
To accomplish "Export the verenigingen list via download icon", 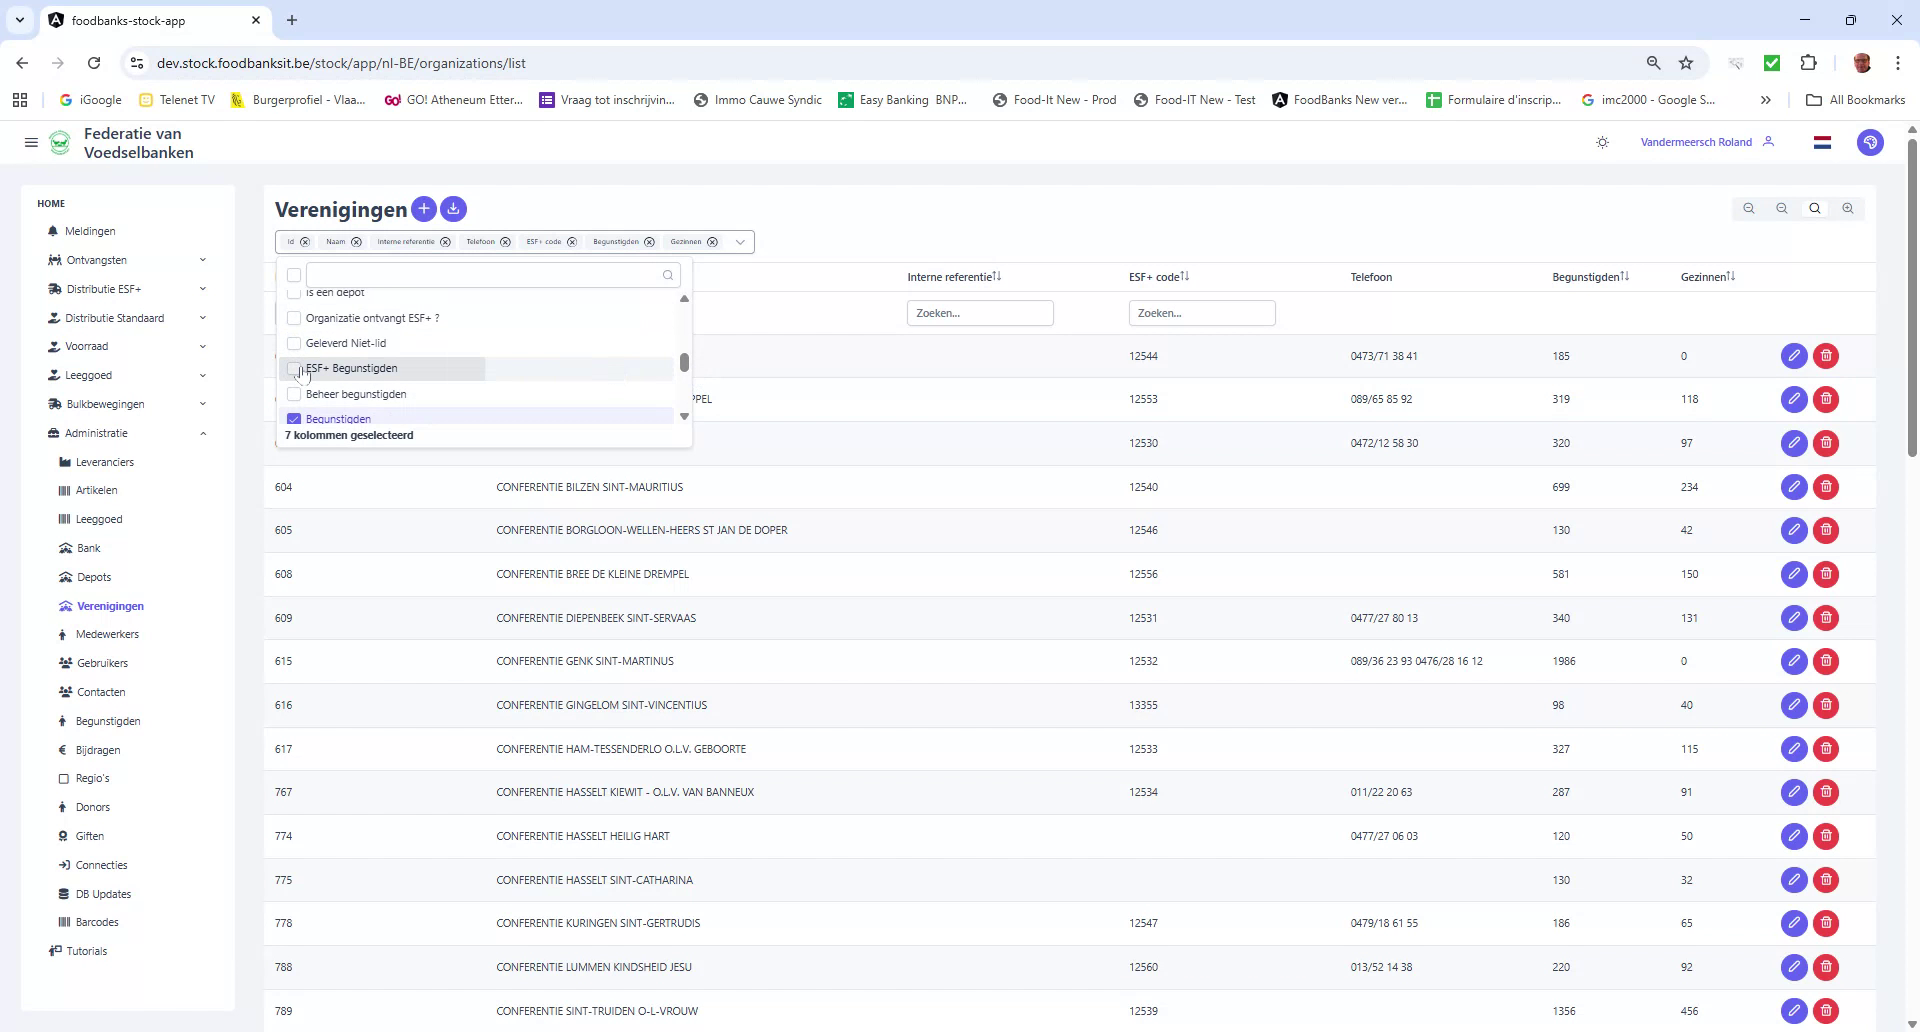I will click(x=453, y=209).
